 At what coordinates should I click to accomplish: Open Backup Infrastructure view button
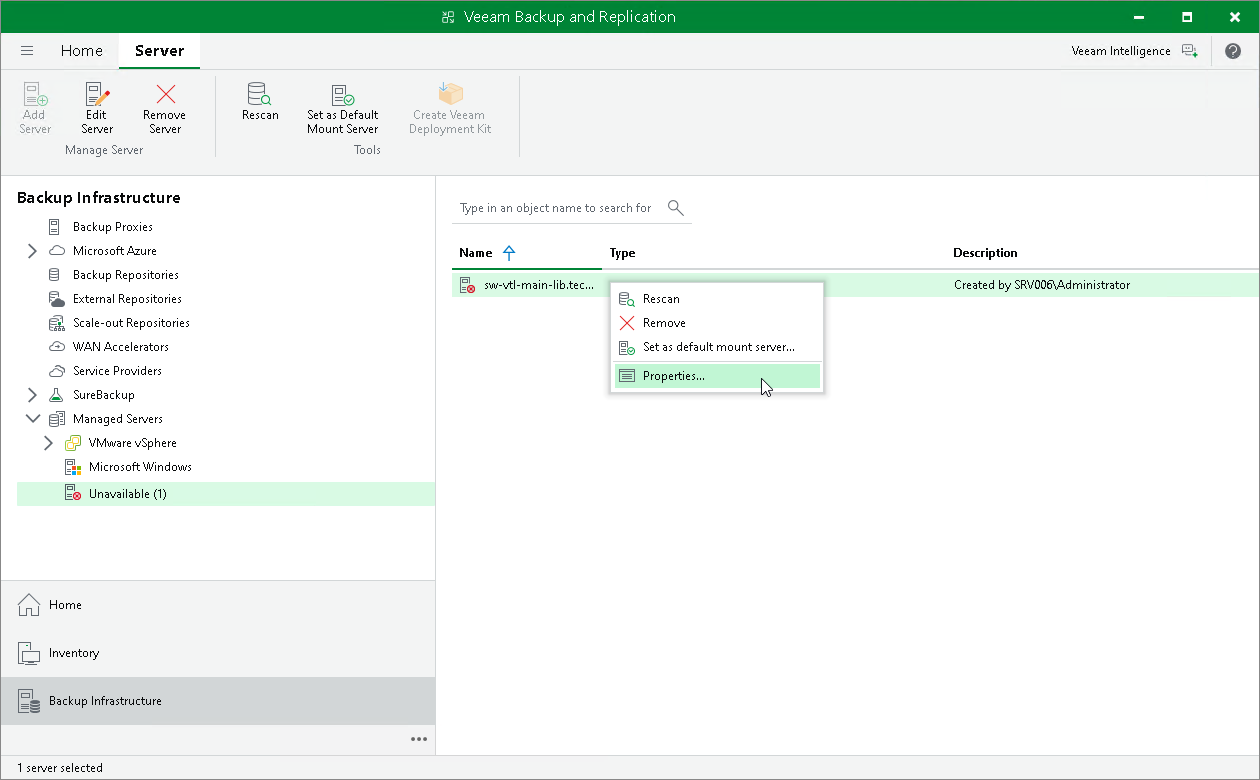coord(218,701)
